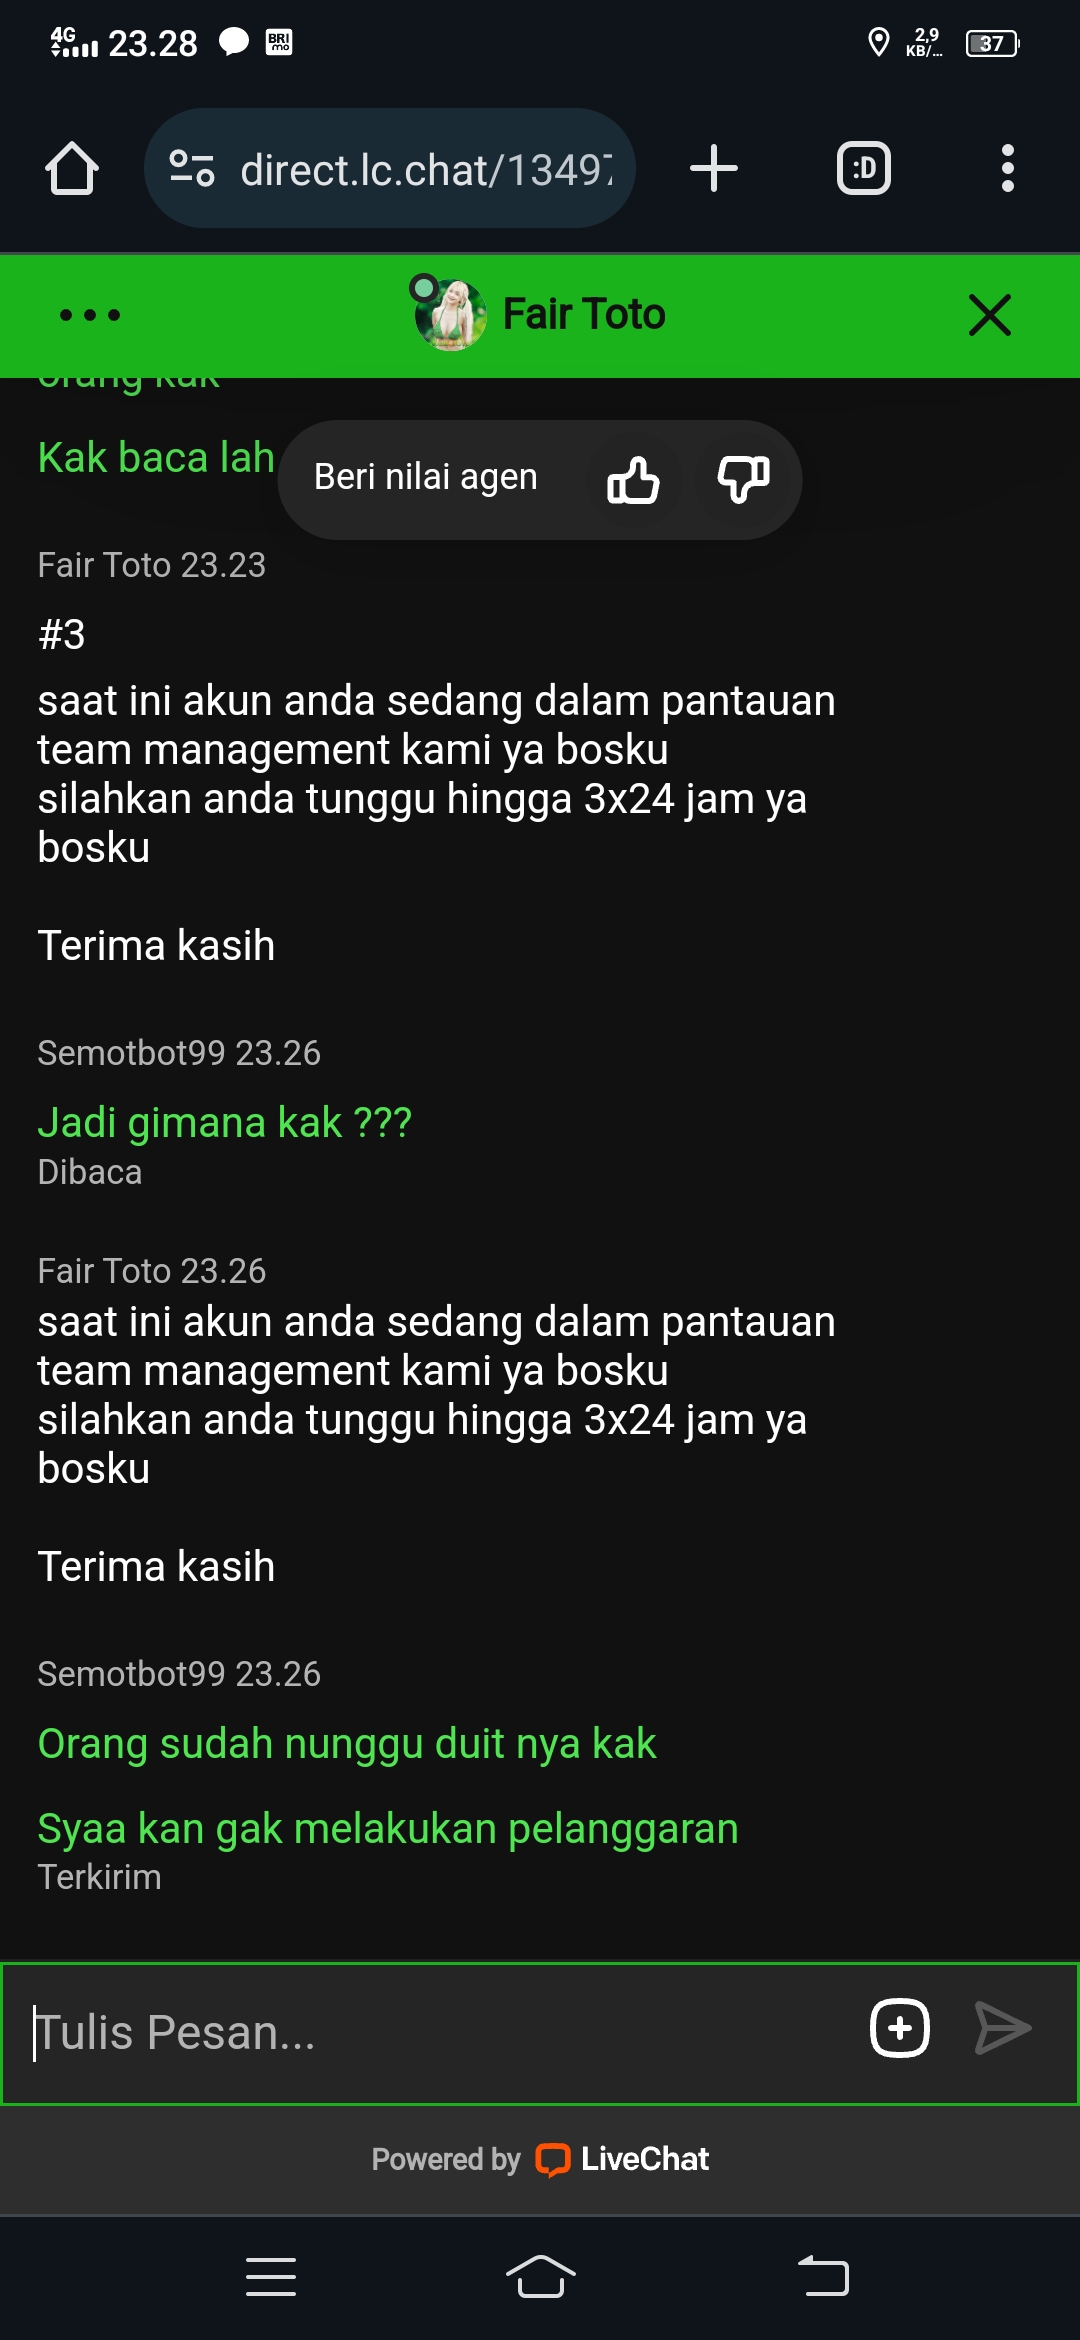Screen dimensions: 1080x2340
Task: Open recent apps navigation button
Action: click(271, 2277)
